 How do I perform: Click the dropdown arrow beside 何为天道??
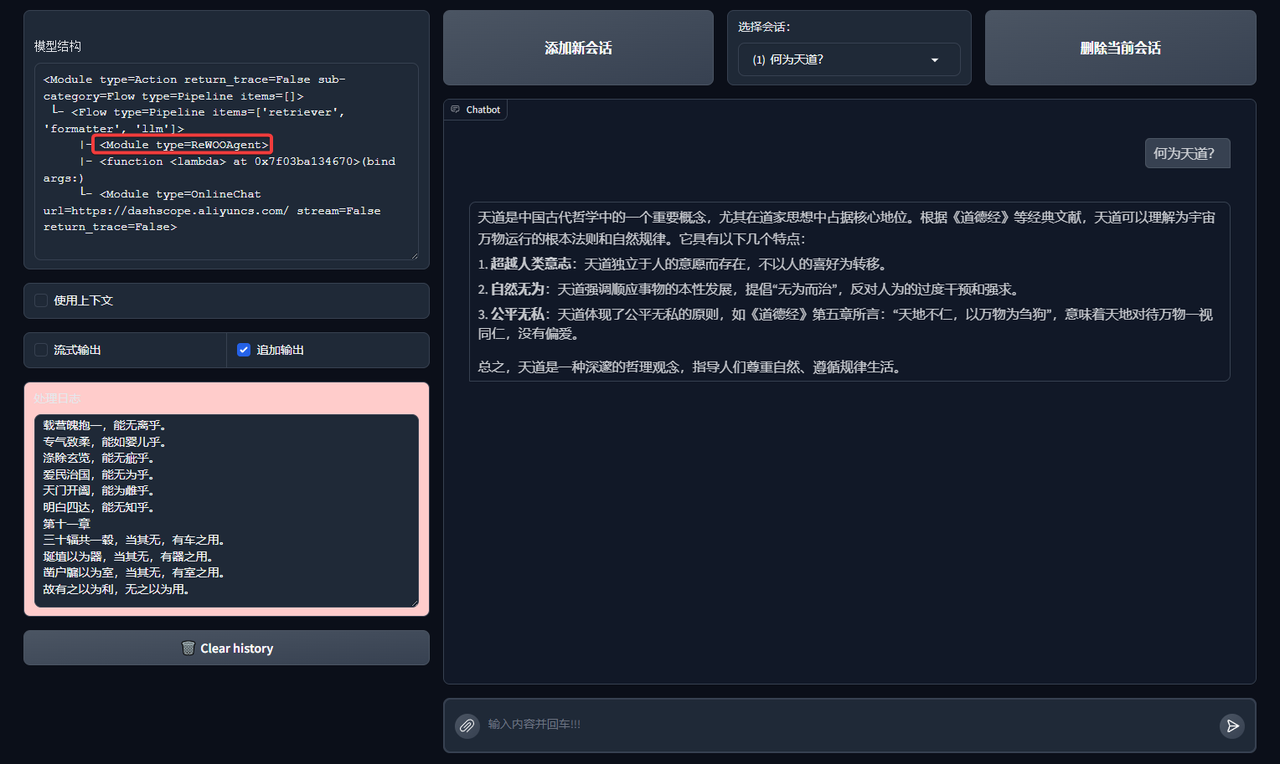click(x=935, y=60)
